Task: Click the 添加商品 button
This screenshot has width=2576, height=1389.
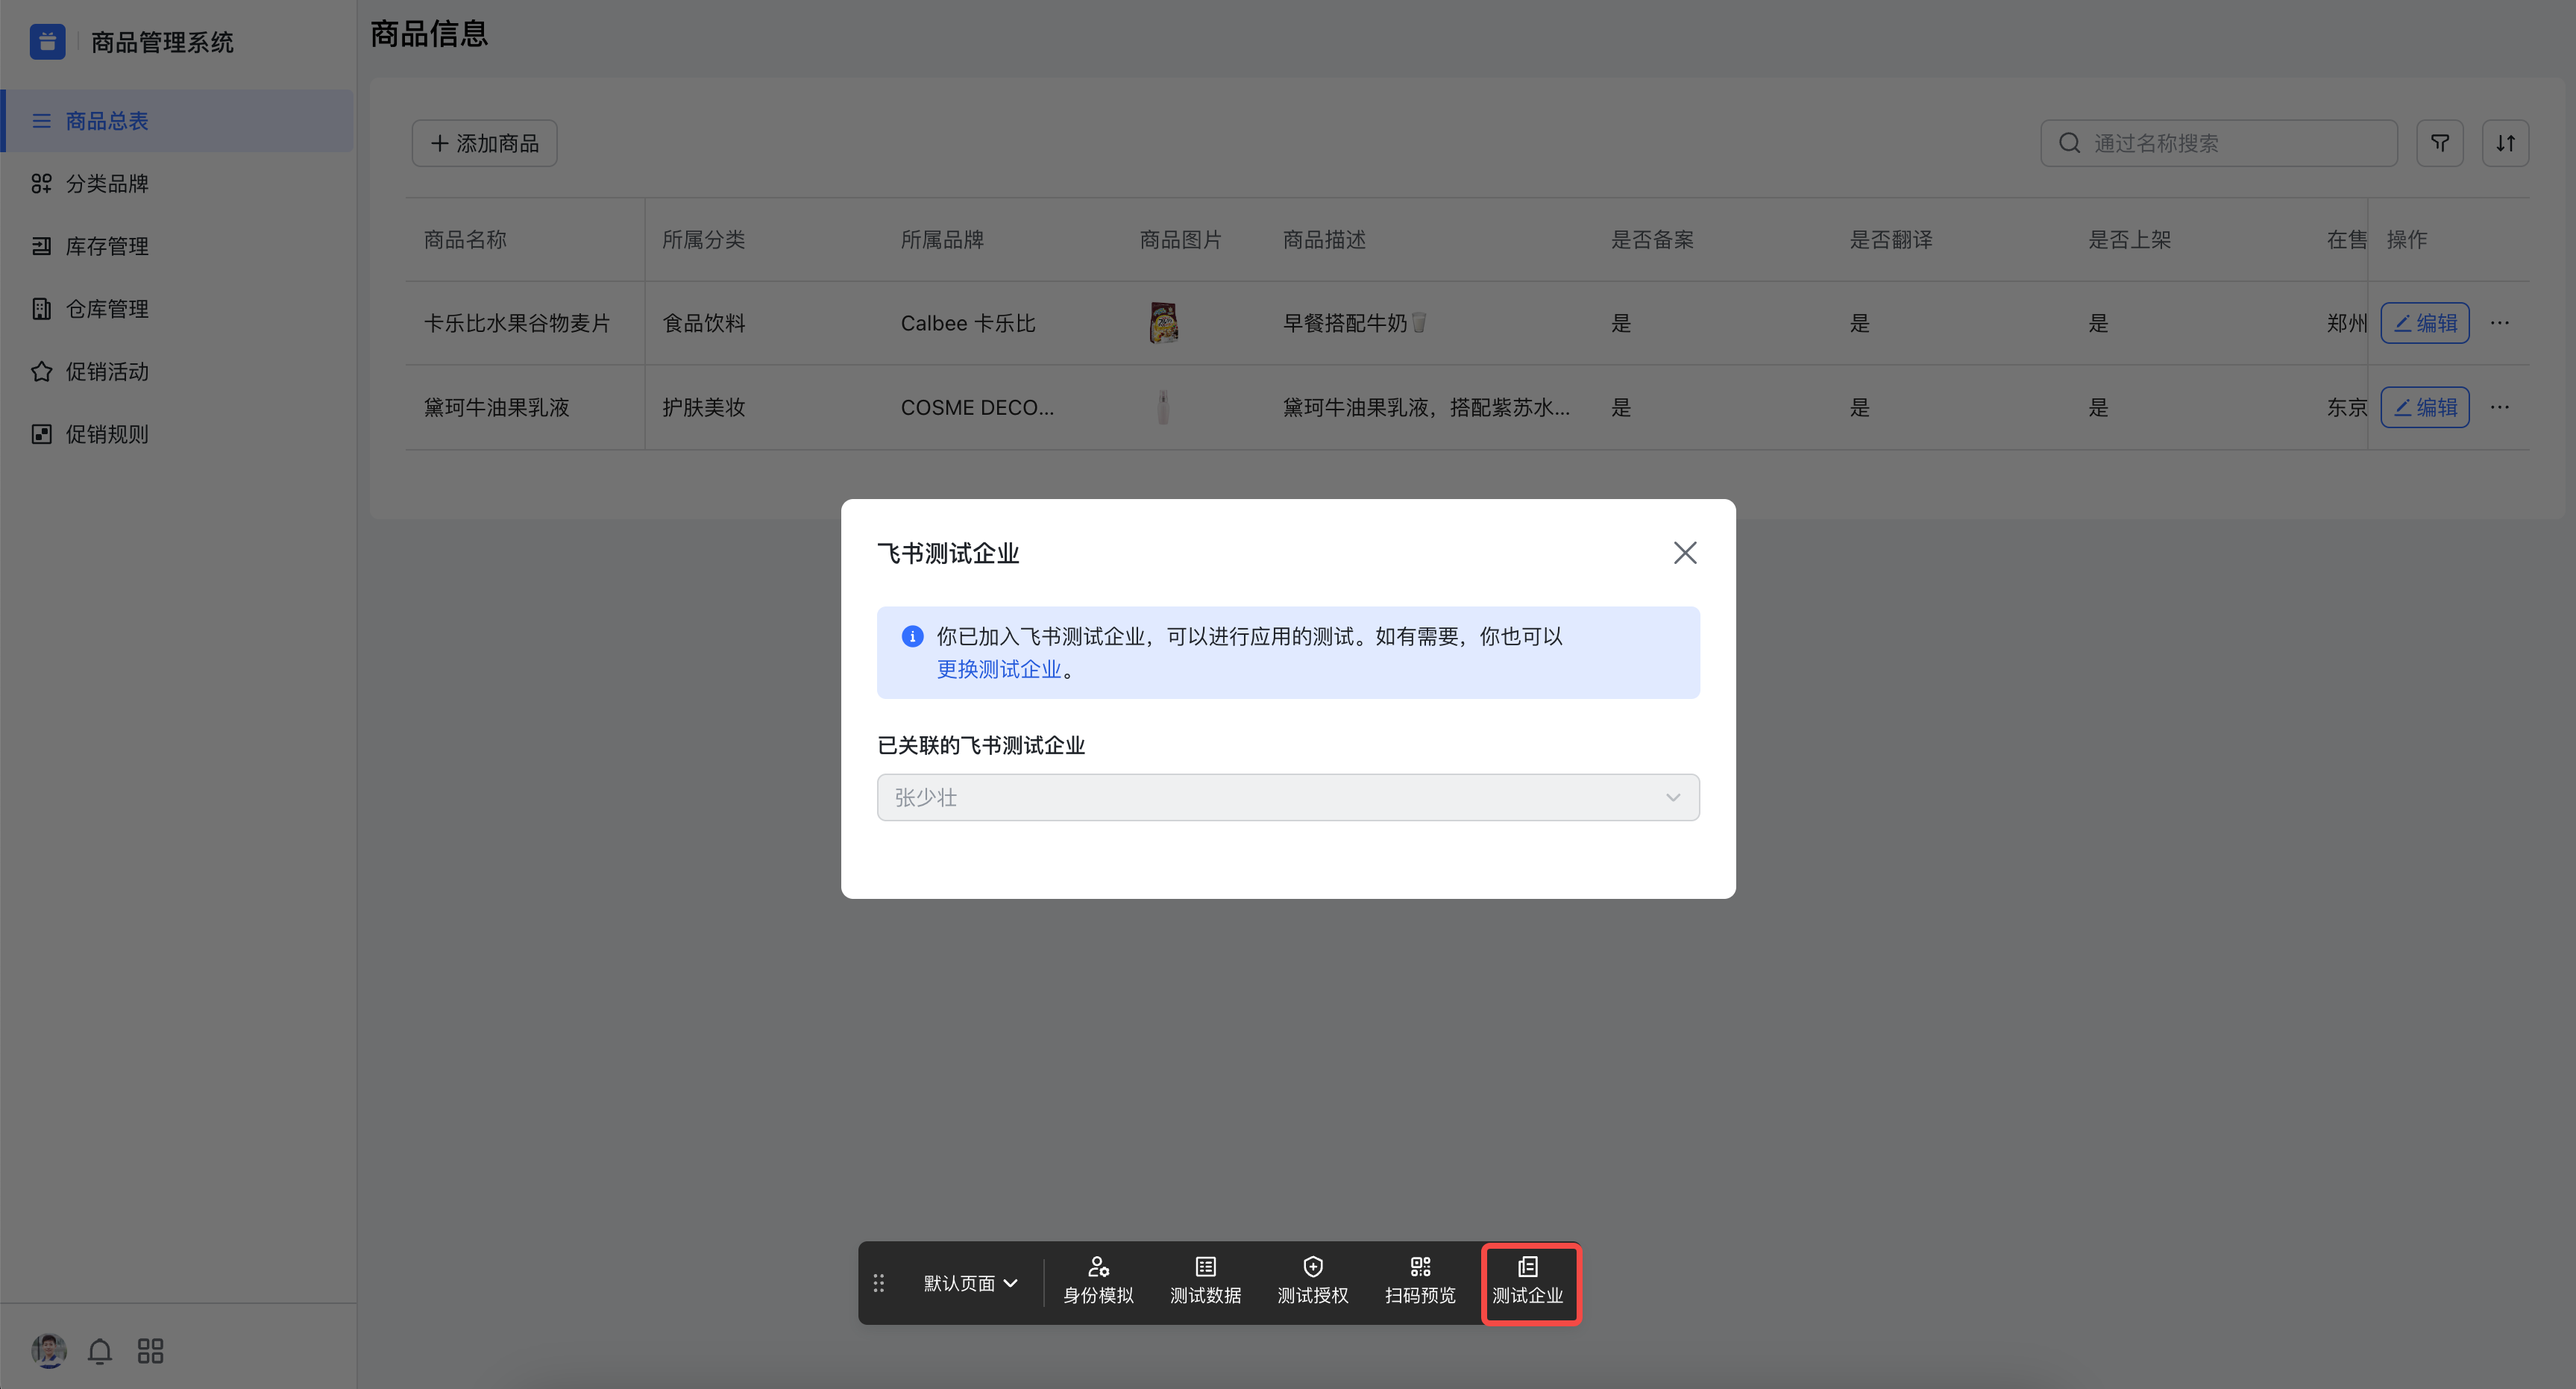Action: tap(484, 143)
